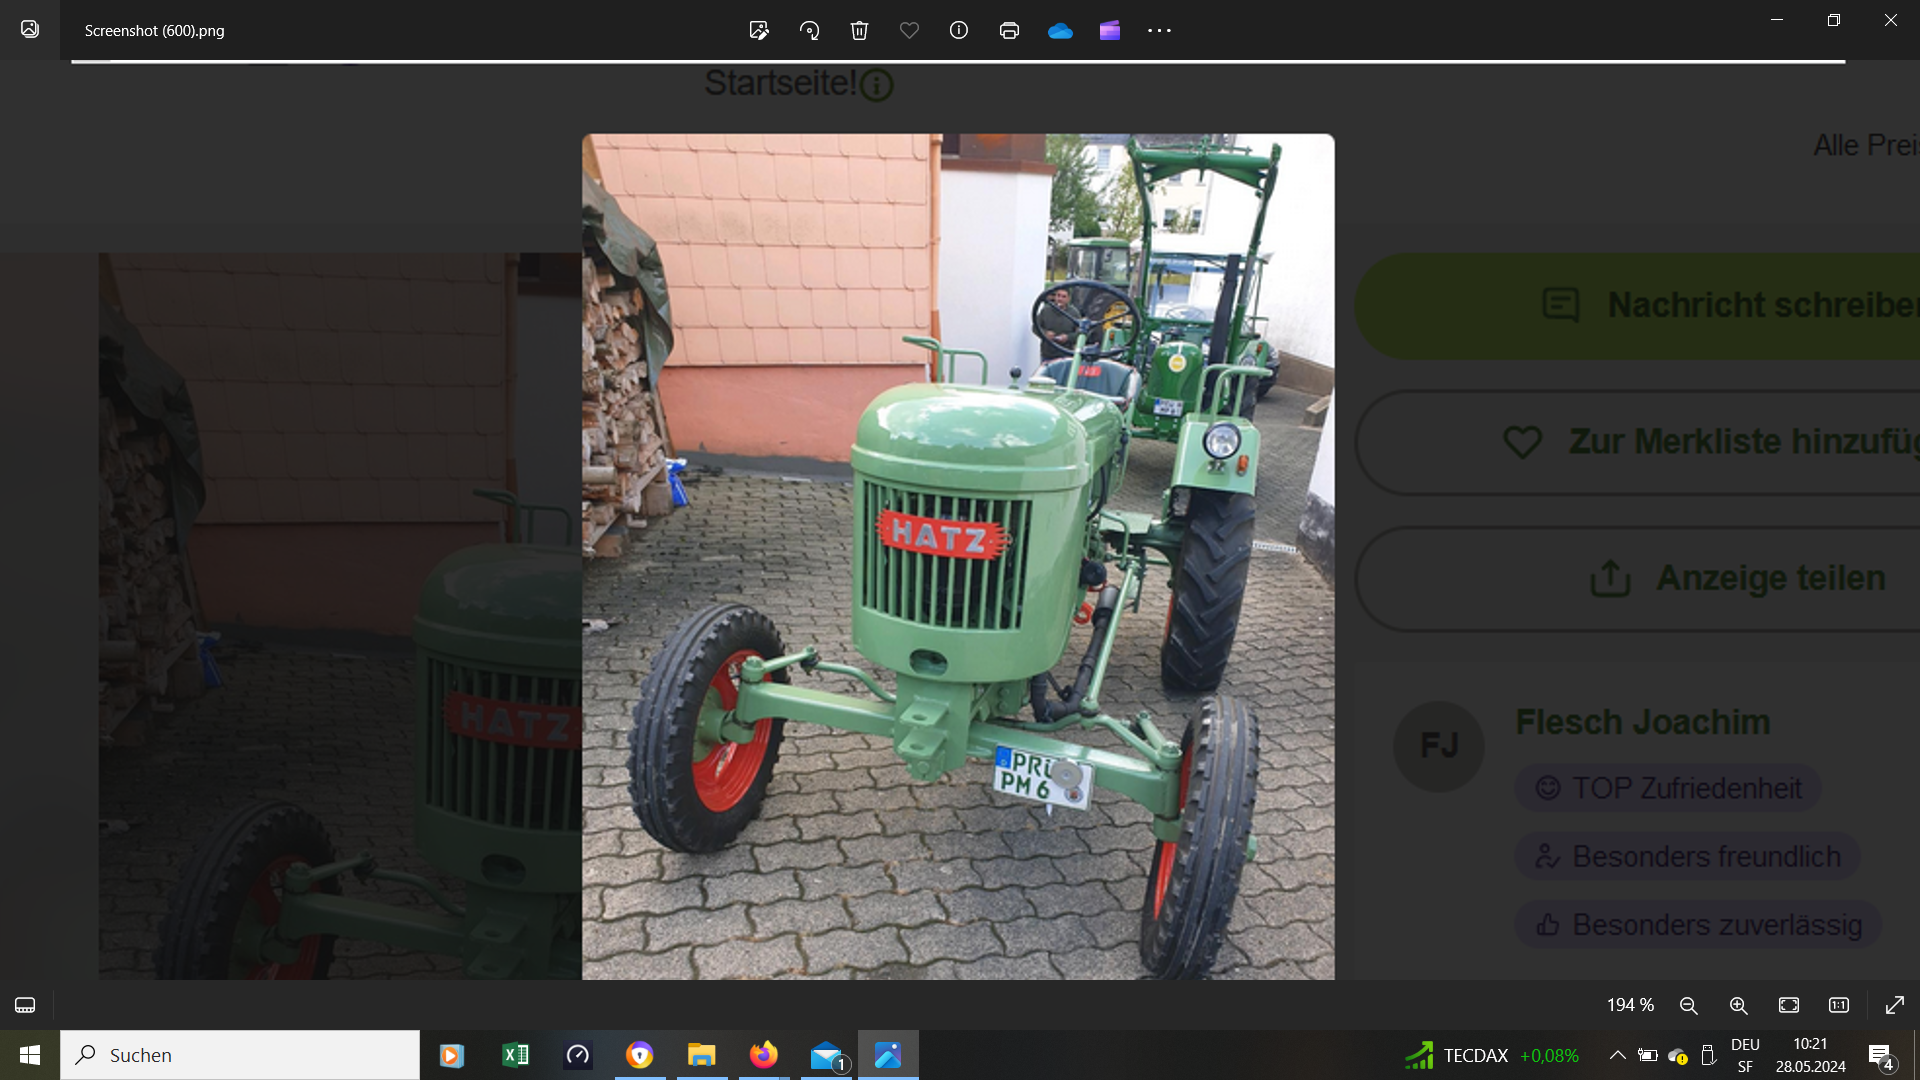The image size is (1920, 1080).
Task: Open Firefox from the taskbar
Action: click(764, 1055)
